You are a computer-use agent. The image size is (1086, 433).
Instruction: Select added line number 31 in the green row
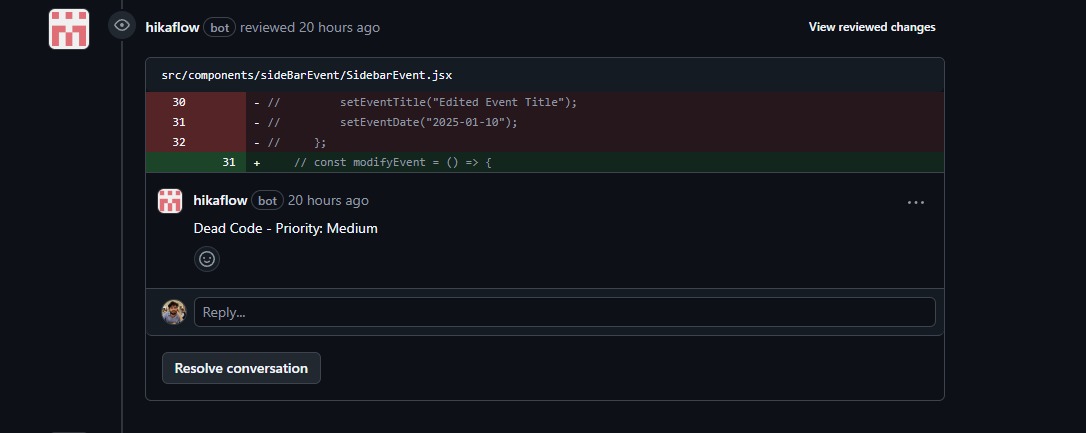(229, 162)
